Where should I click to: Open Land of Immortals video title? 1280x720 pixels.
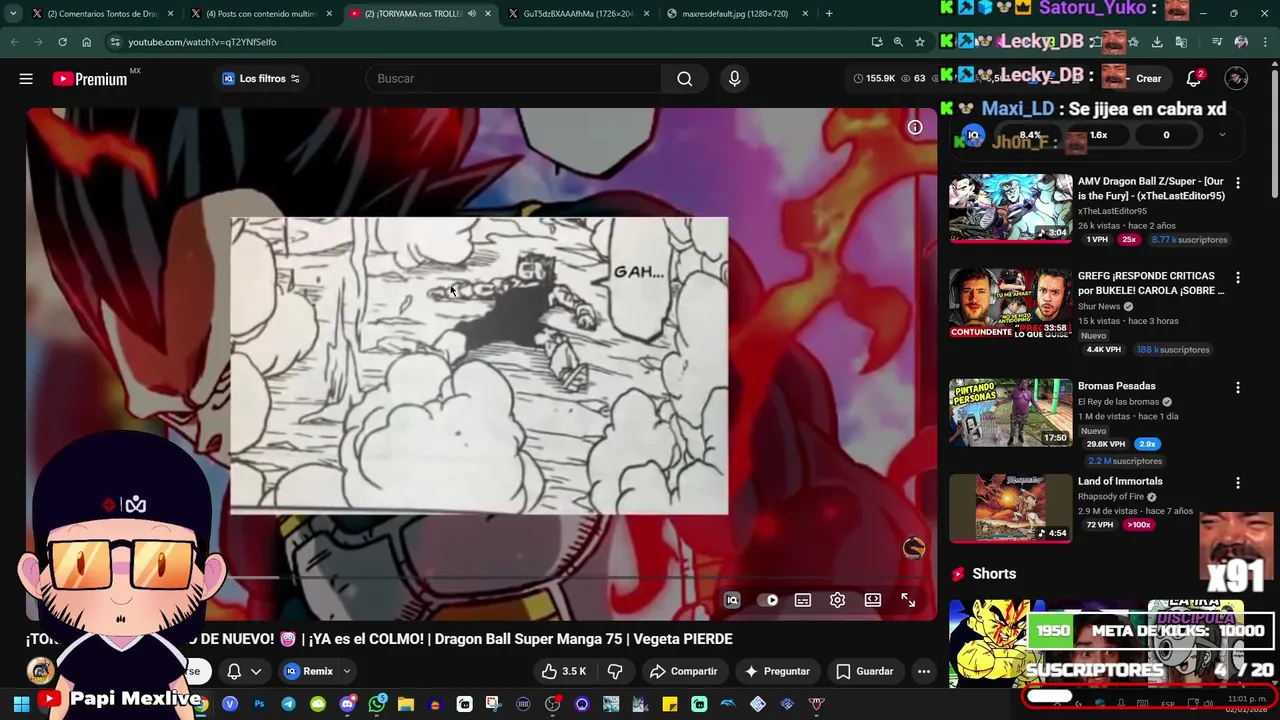coord(1120,481)
